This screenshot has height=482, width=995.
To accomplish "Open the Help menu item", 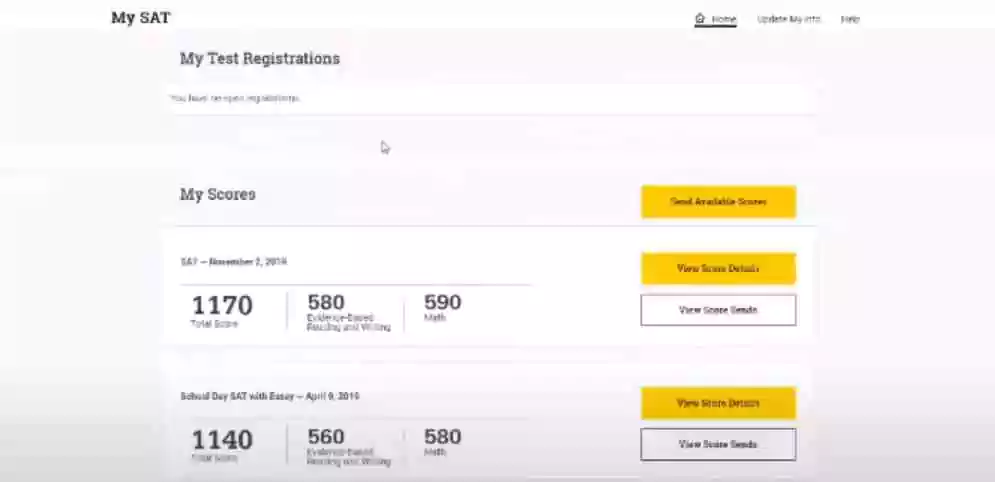I will (850, 19).
